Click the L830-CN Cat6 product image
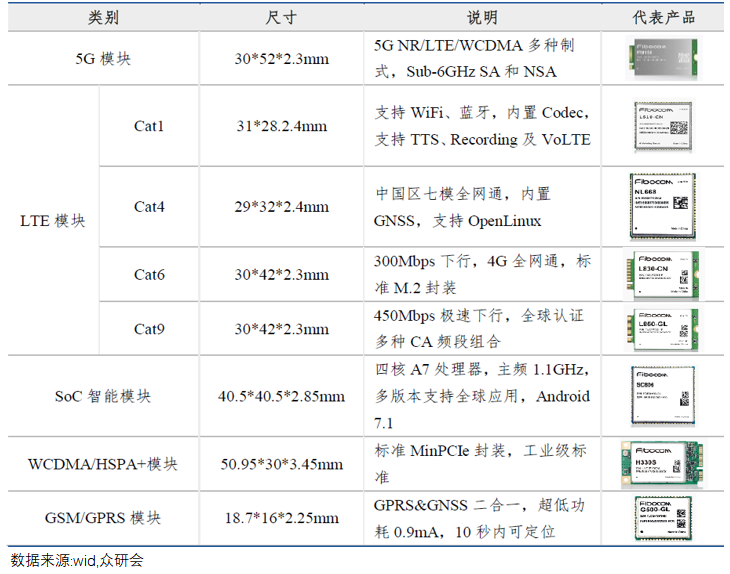730x574 pixels. (x=663, y=274)
